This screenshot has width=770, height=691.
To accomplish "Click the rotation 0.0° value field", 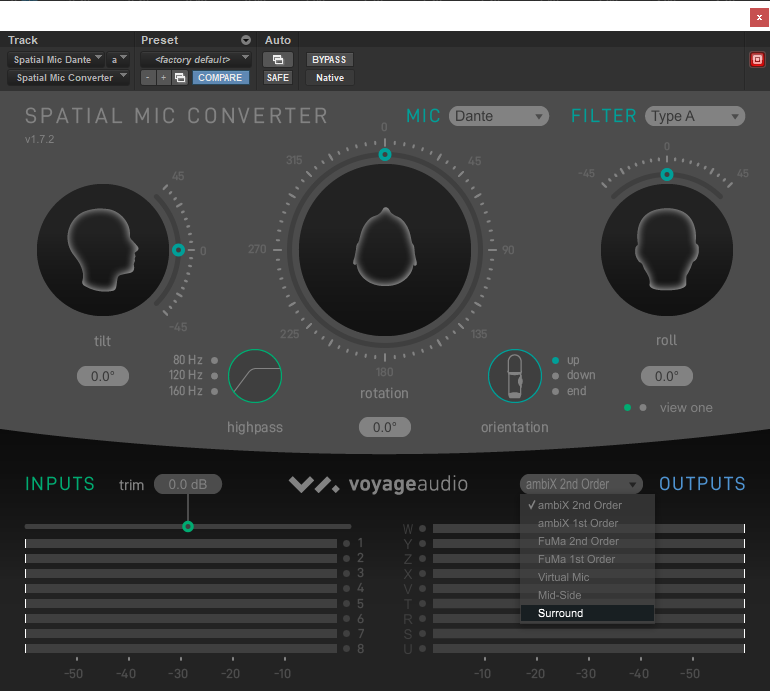I will coord(385,427).
